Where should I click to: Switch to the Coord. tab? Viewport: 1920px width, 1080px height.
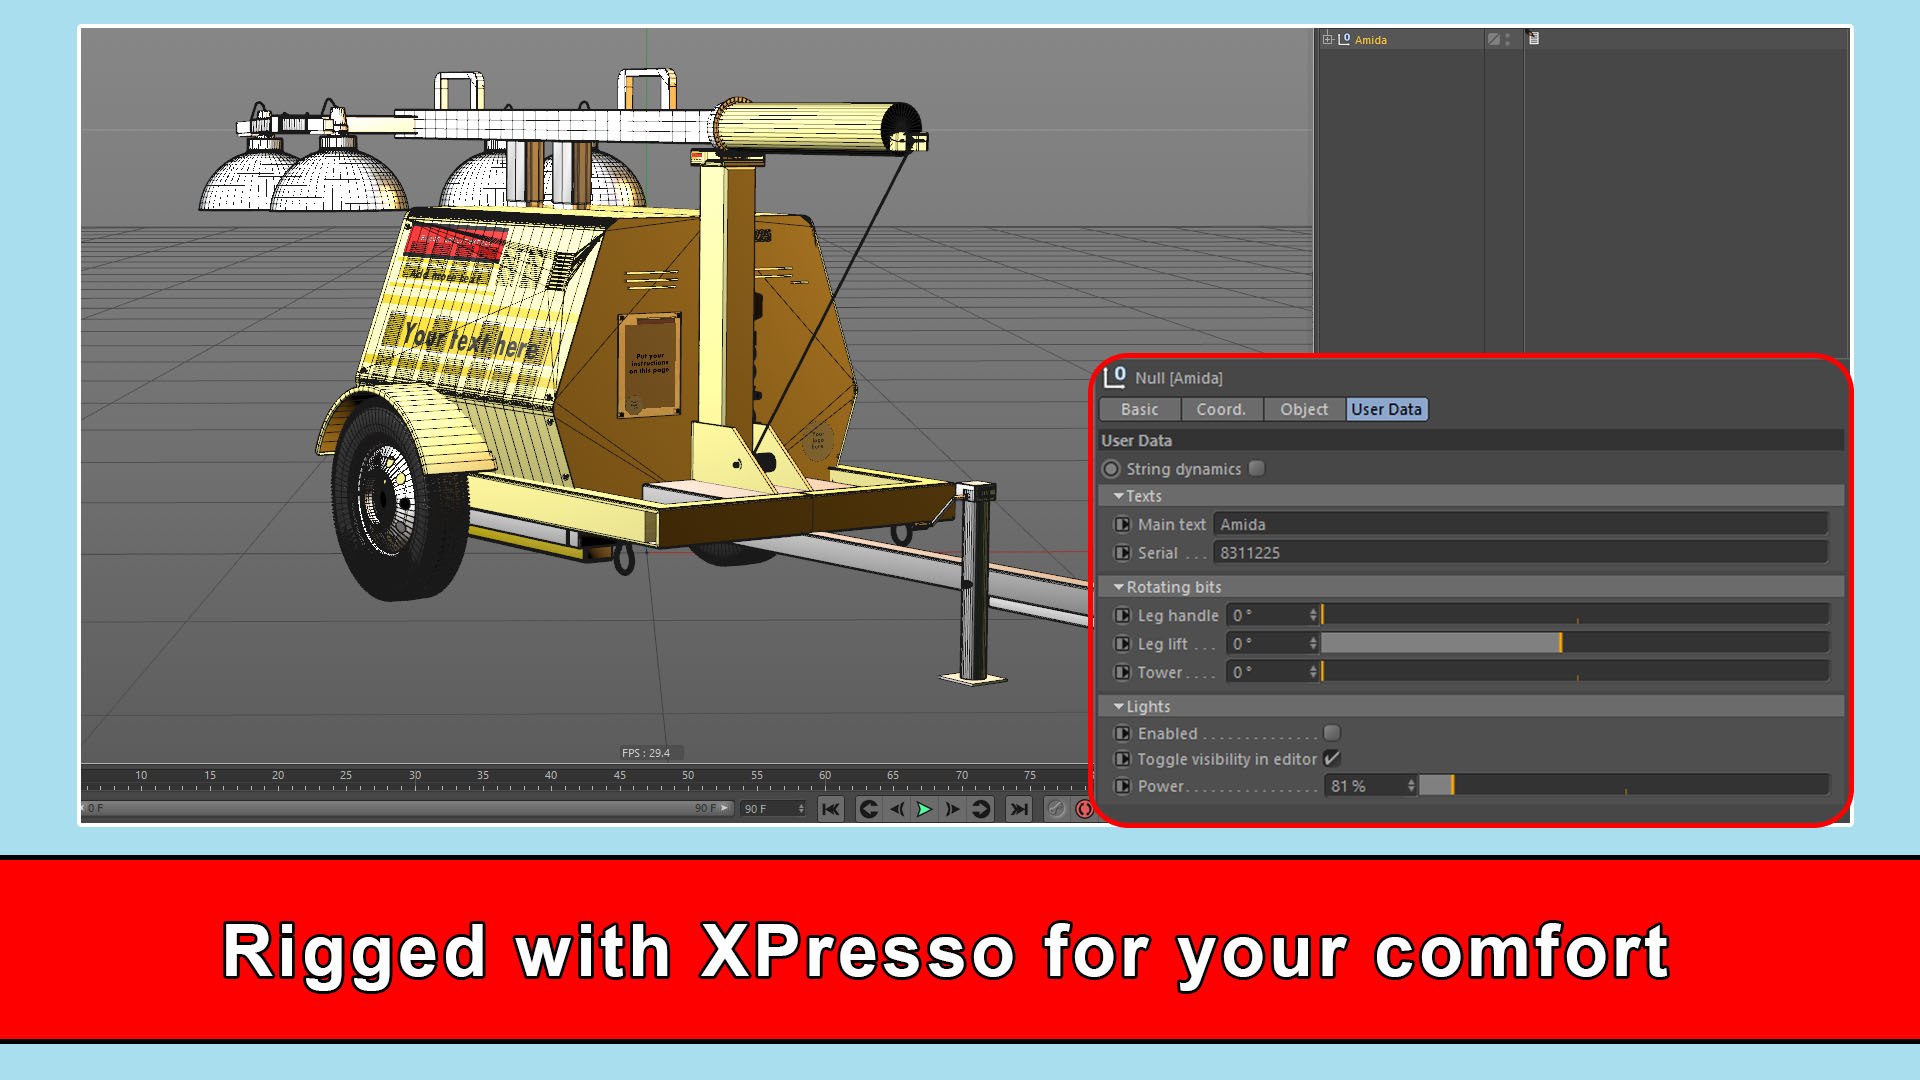point(1221,409)
